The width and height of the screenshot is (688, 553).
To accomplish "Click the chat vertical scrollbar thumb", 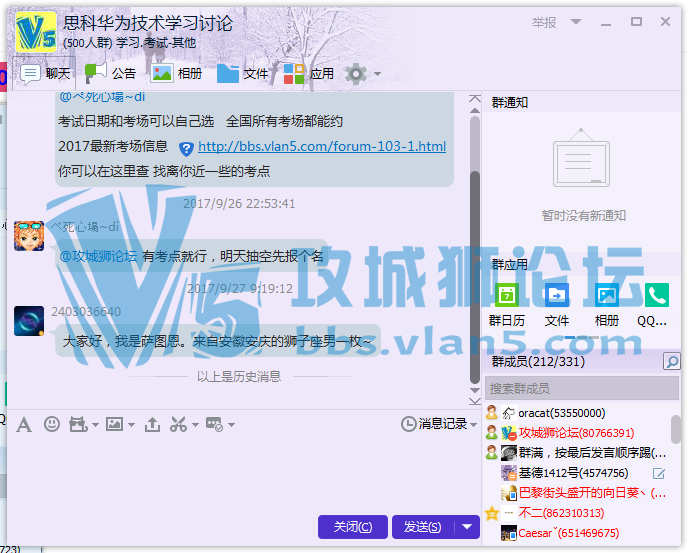I will tap(475, 276).
